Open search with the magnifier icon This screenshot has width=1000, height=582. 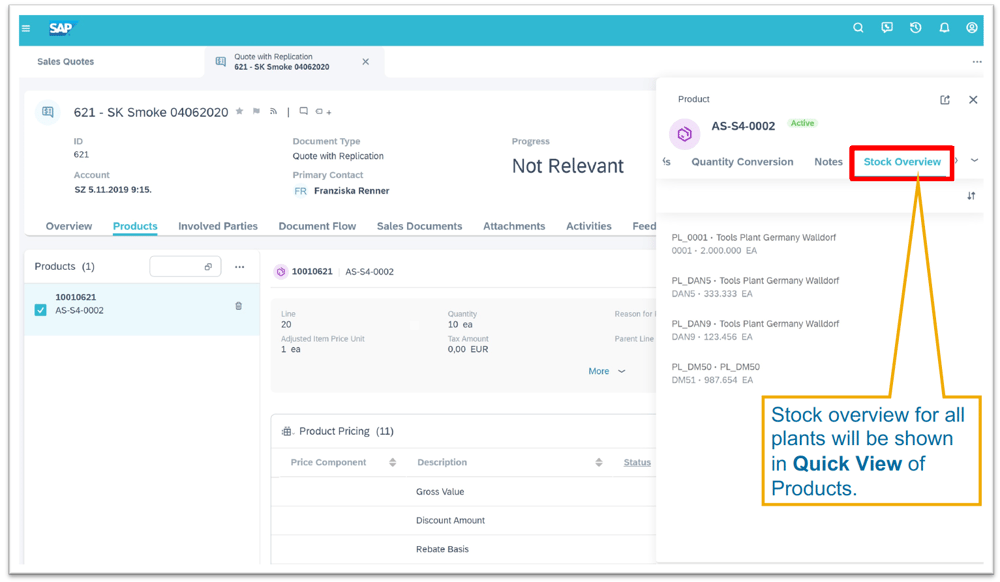(x=858, y=27)
